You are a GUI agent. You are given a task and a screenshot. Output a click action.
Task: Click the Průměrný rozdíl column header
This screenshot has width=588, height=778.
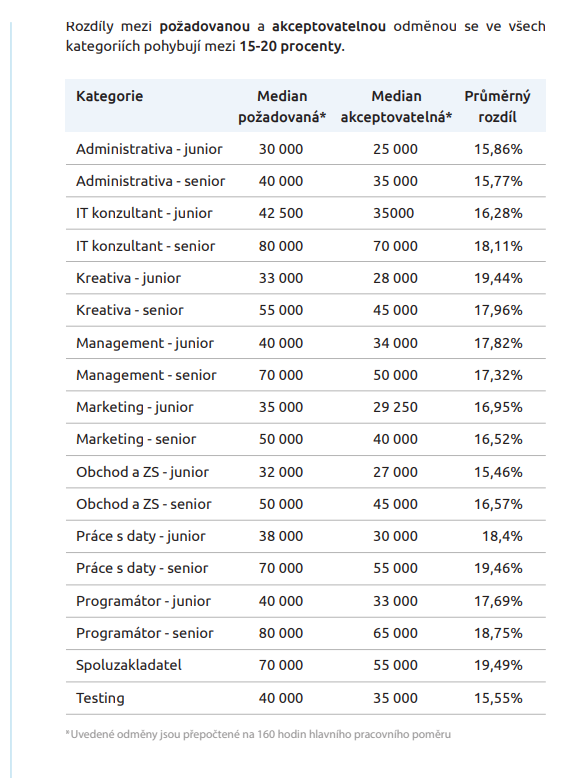click(x=497, y=106)
